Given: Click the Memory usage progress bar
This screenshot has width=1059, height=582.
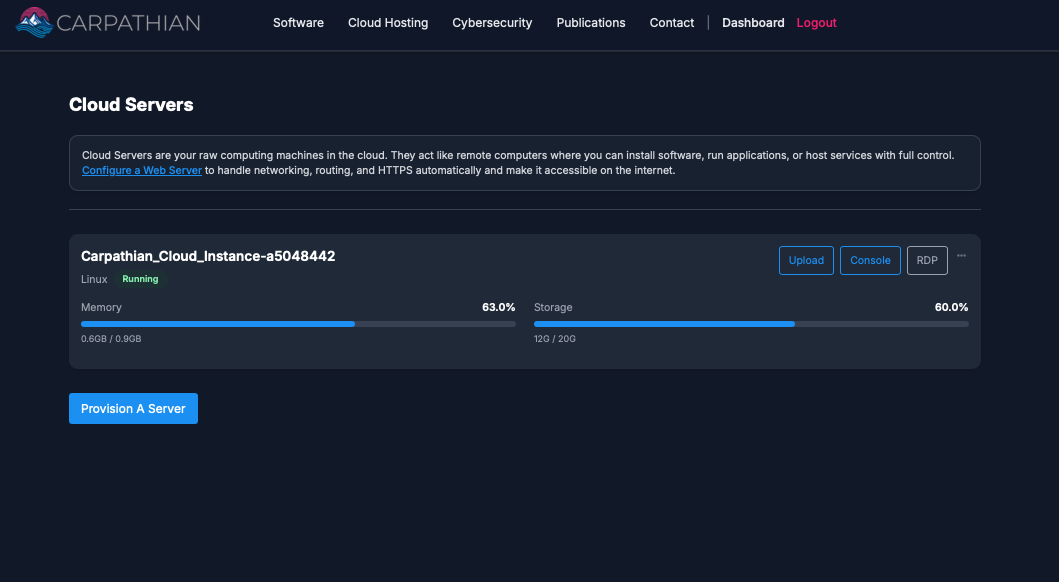Looking at the screenshot, I should 298,323.
